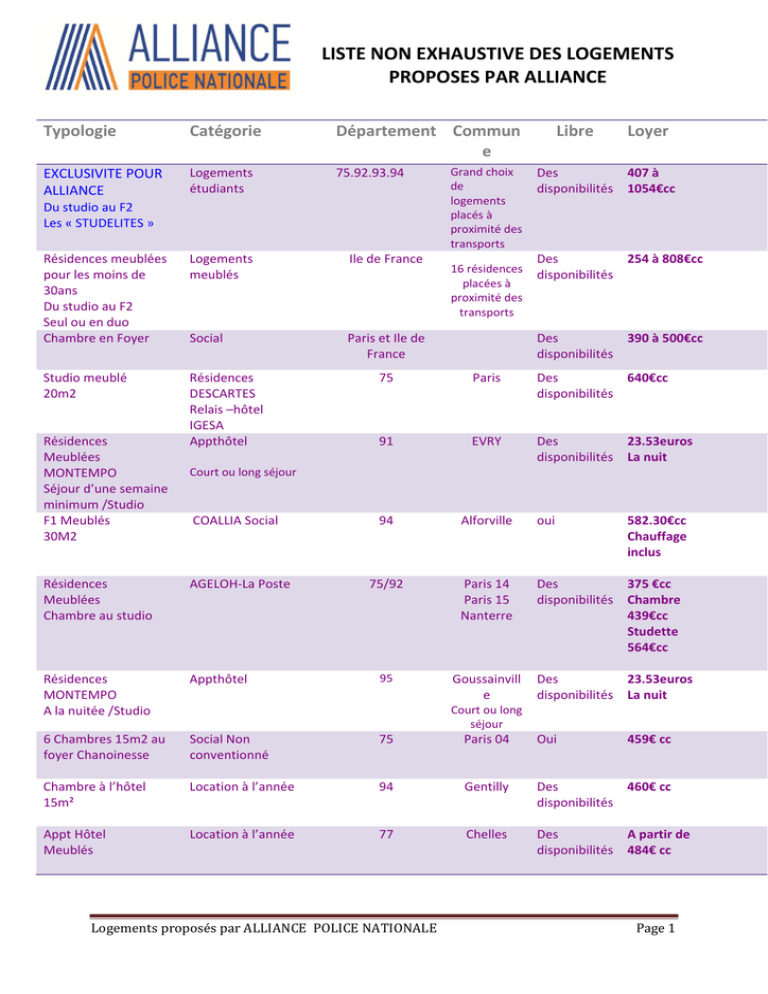Image resolution: width=768 pixels, height=994 pixels.
Task: Select commune 'Goussainville'
Action: (486, 687)
